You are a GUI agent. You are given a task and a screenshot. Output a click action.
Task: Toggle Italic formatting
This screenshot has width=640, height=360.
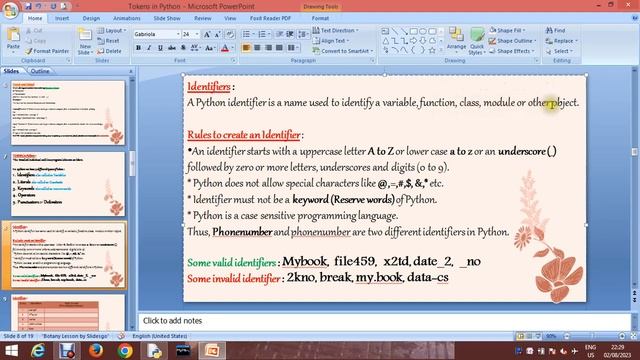pyautogui.click(x=149, y=48)
